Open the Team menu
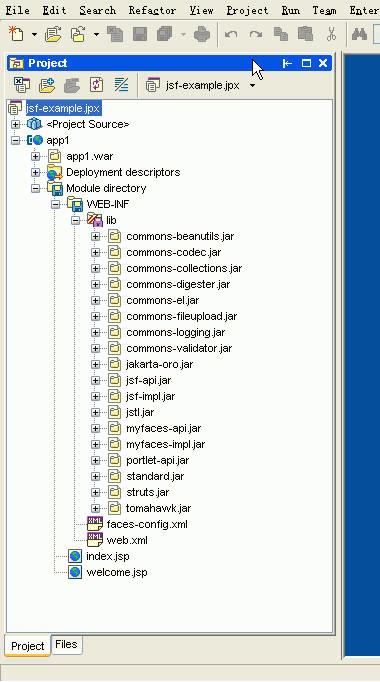This screenshot has width=380, height=682. tap(324, 10)
